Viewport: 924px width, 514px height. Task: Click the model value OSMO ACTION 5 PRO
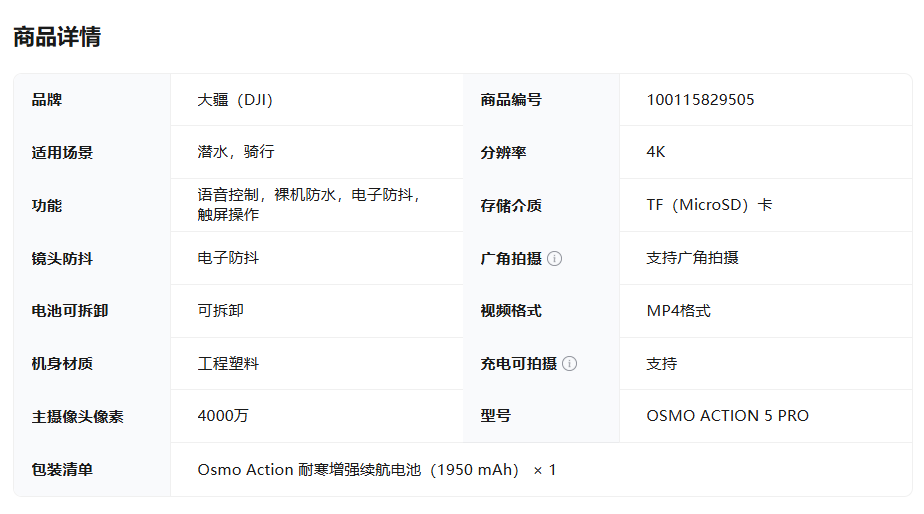click(727, 416)
